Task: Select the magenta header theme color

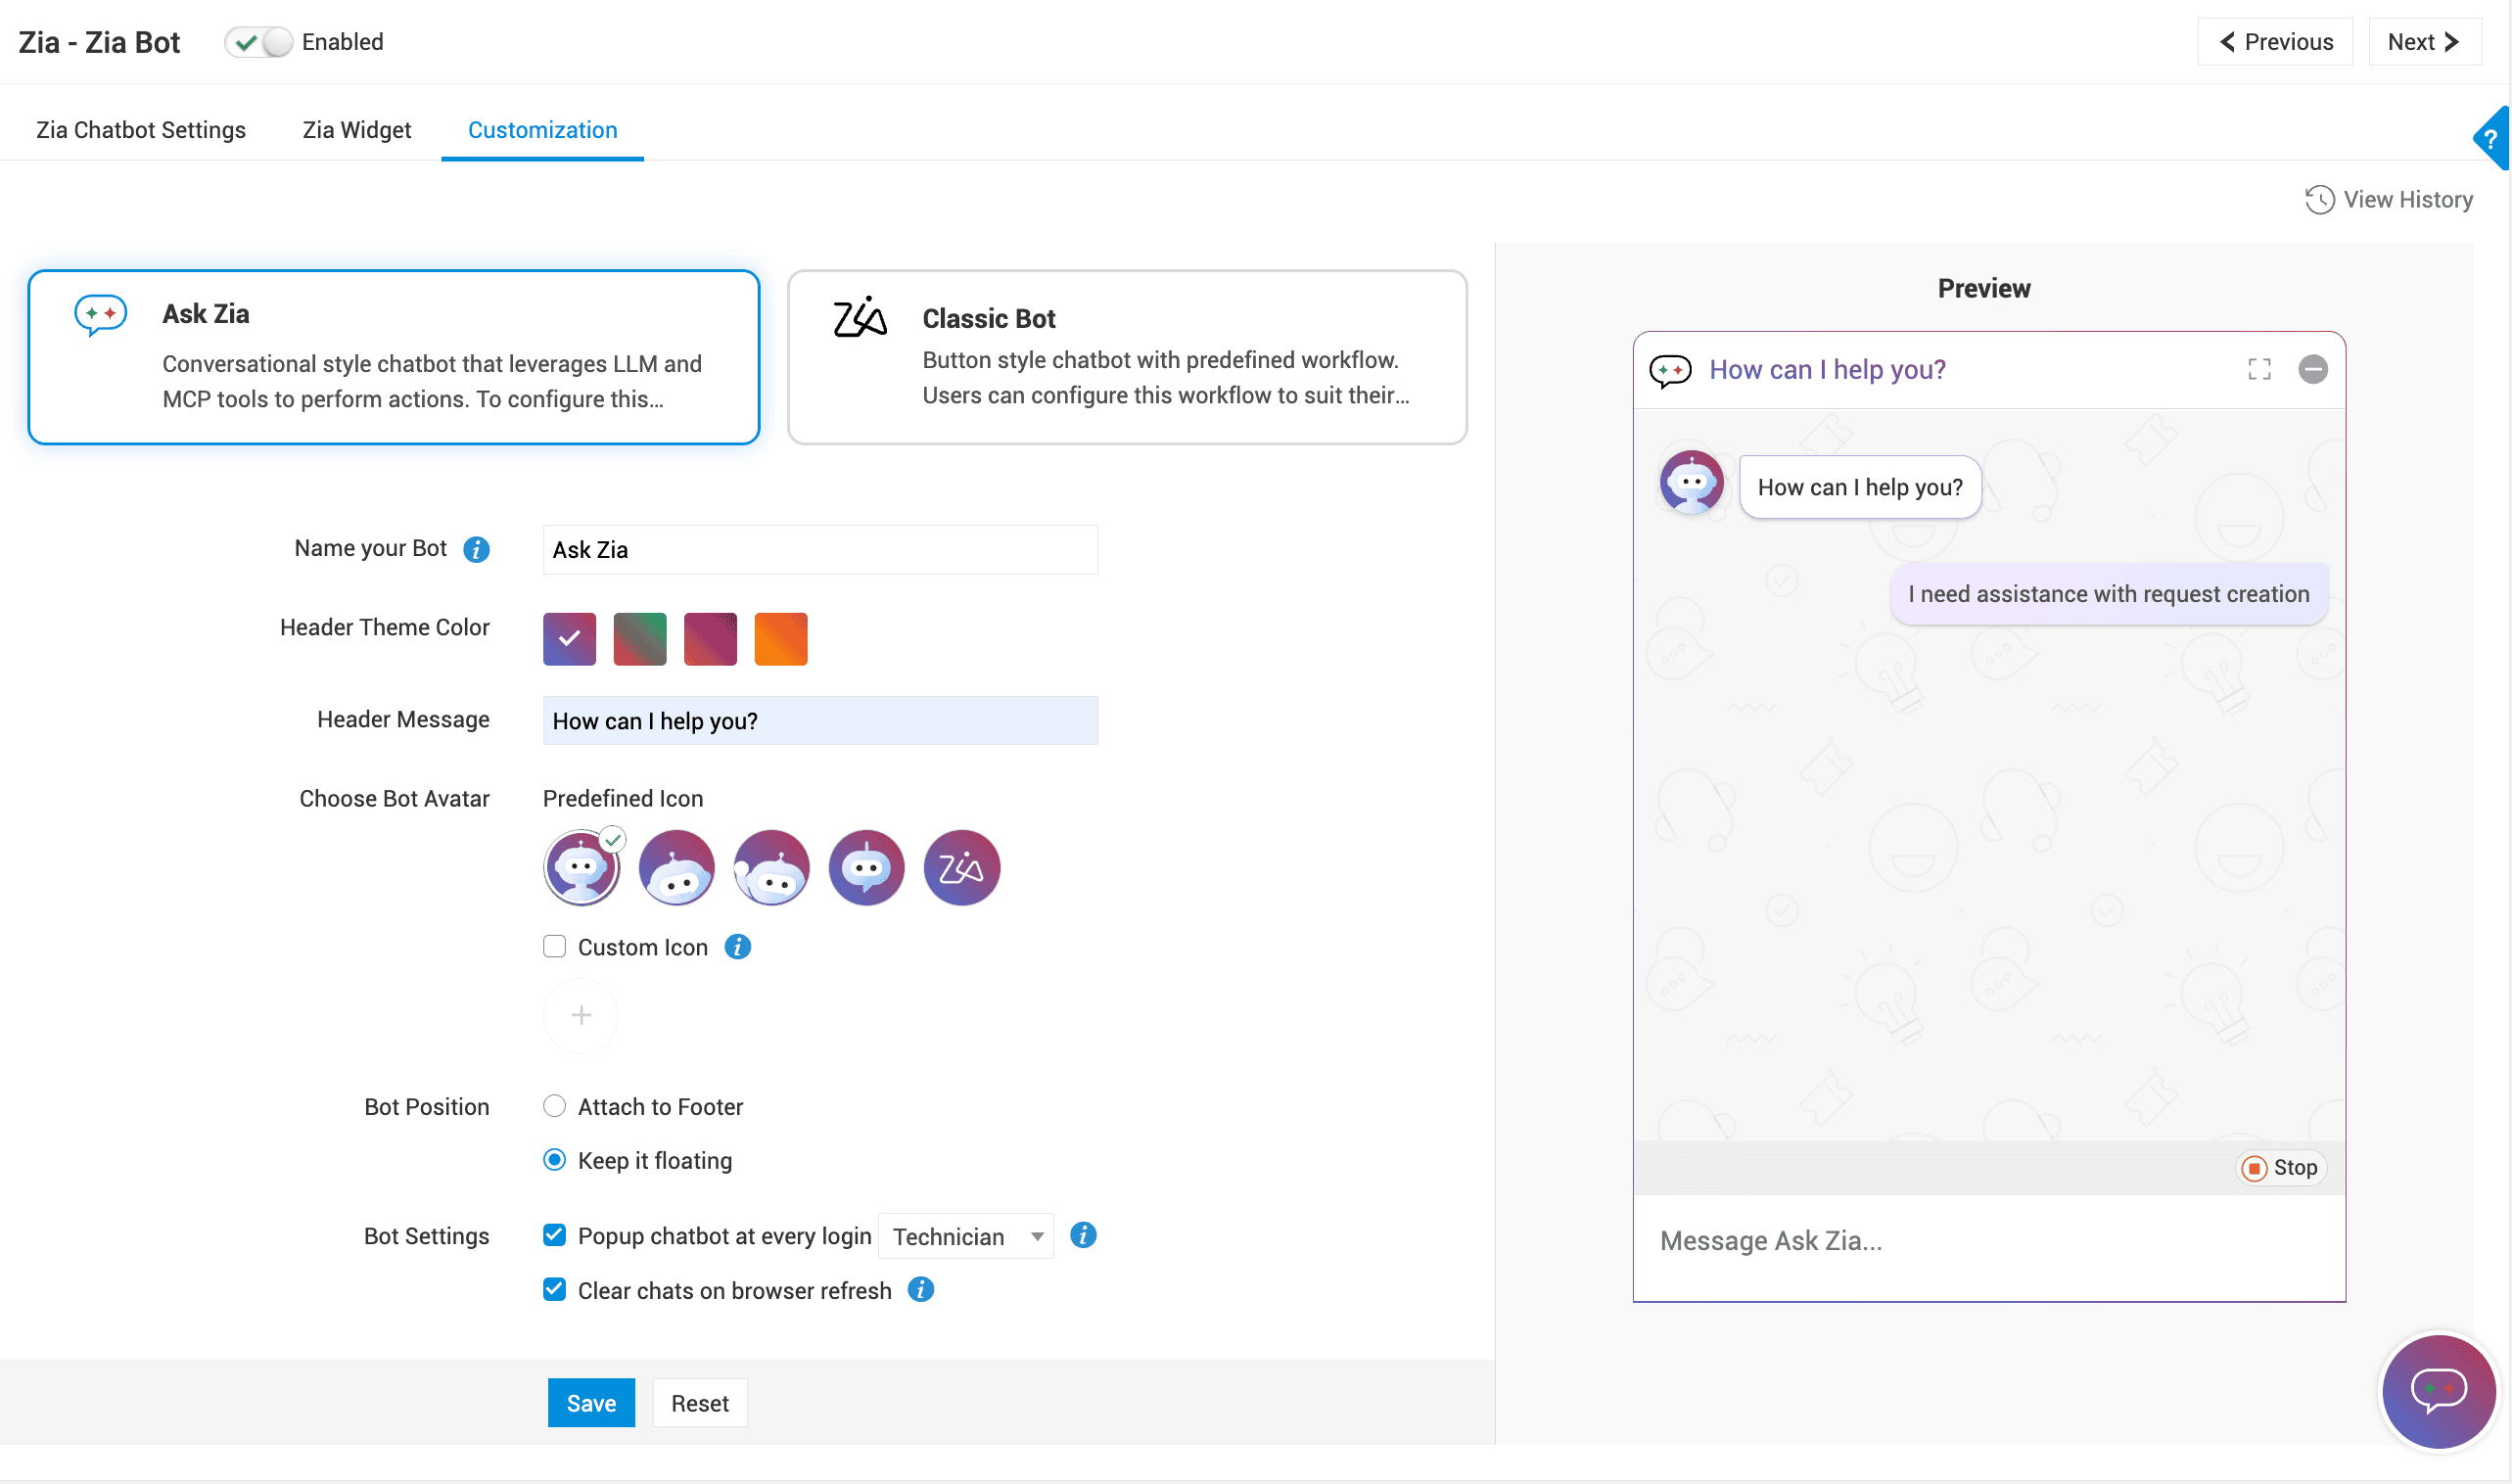Action: [711, 639]
